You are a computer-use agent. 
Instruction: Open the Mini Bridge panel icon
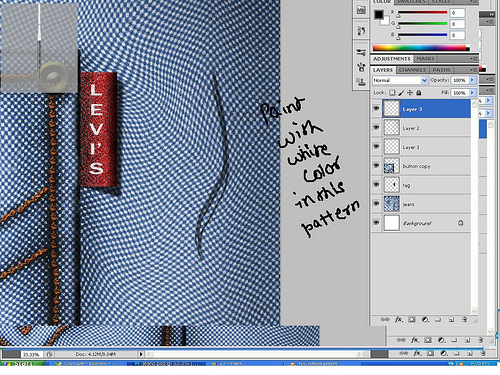(361, 10)
